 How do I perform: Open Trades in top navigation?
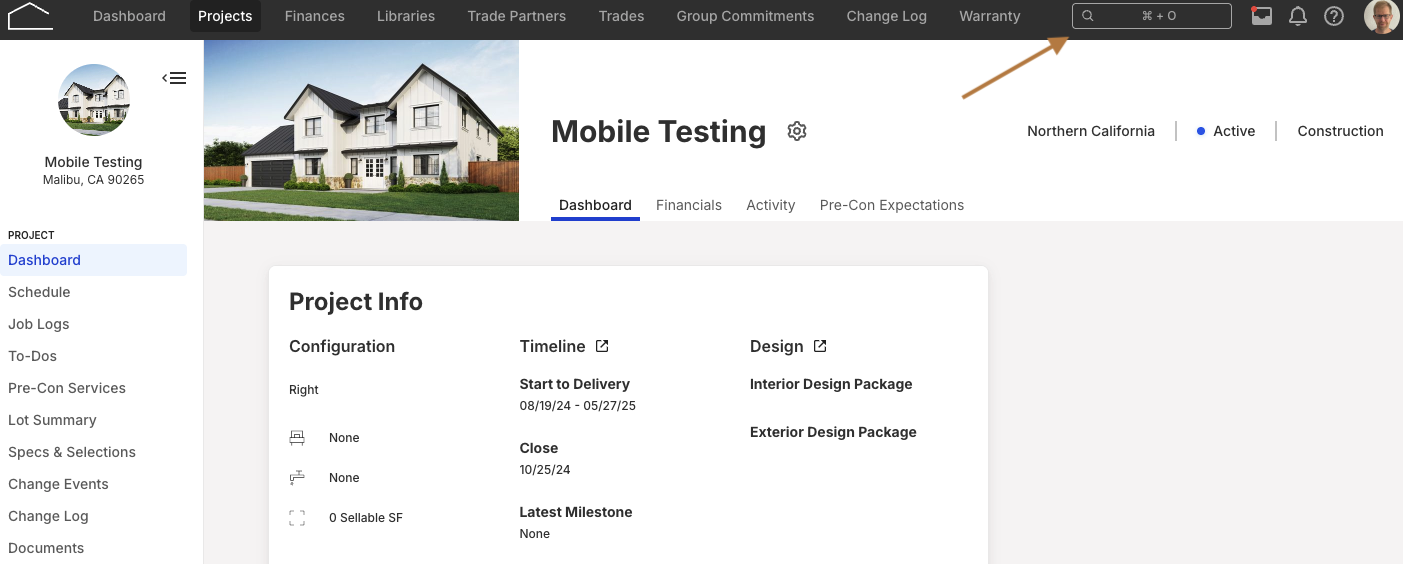(x=621, y=16)
